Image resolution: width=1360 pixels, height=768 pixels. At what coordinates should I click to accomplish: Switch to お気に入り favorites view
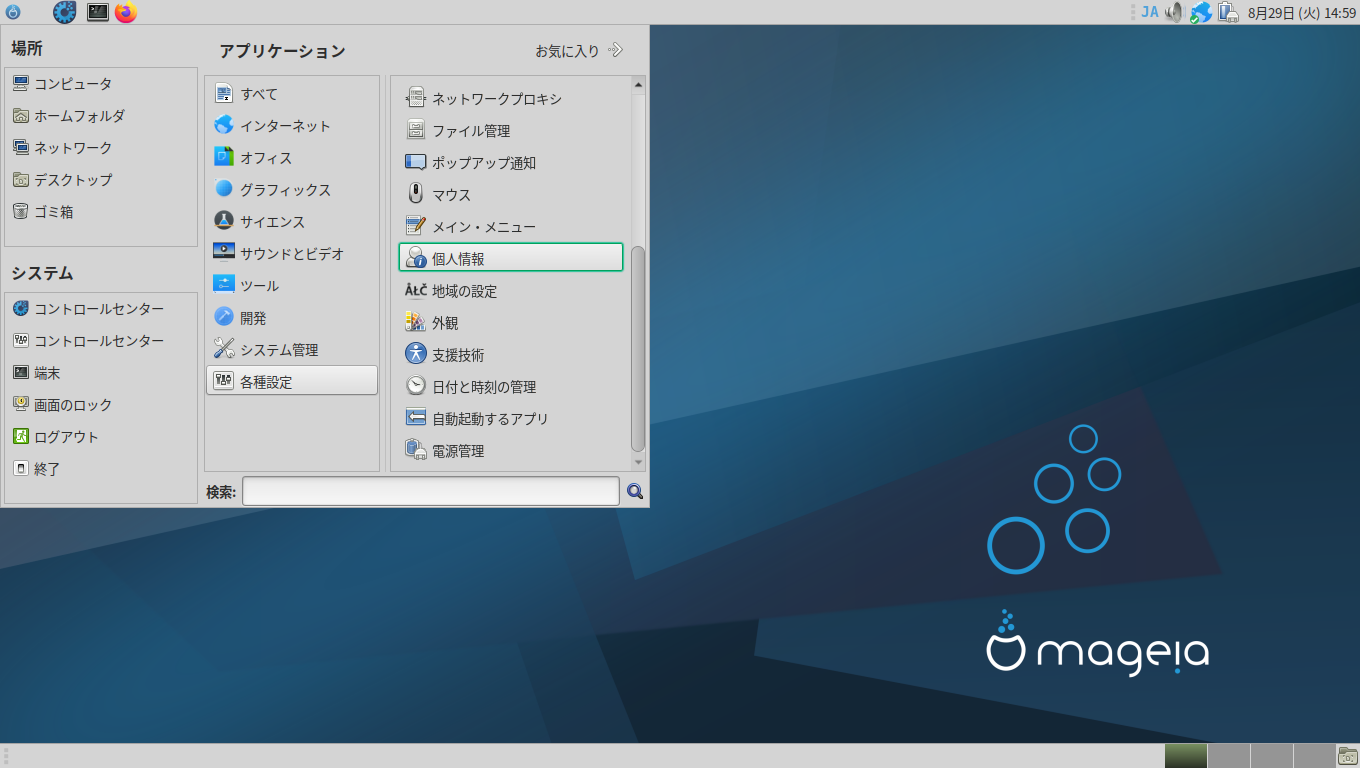click(579, 50)
